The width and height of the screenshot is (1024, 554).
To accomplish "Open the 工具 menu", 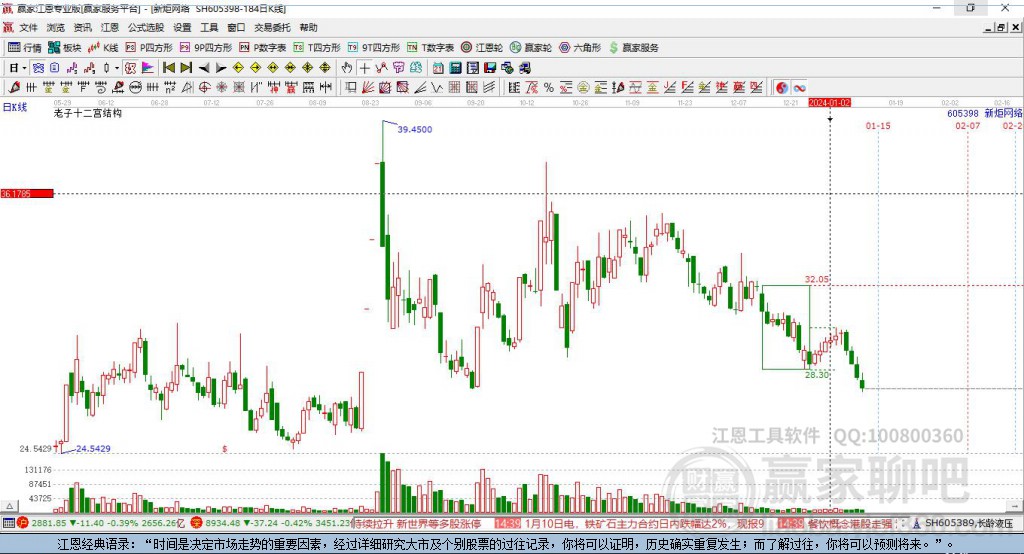I will [x=209, y=27].
